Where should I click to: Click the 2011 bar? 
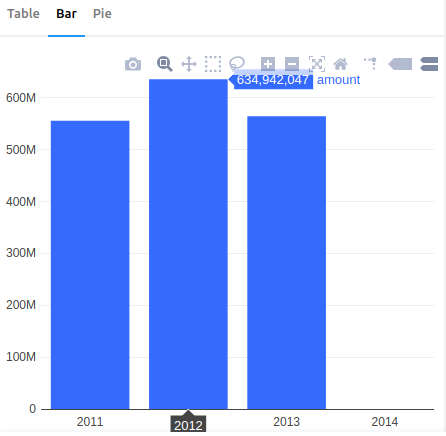pos(90,265)
